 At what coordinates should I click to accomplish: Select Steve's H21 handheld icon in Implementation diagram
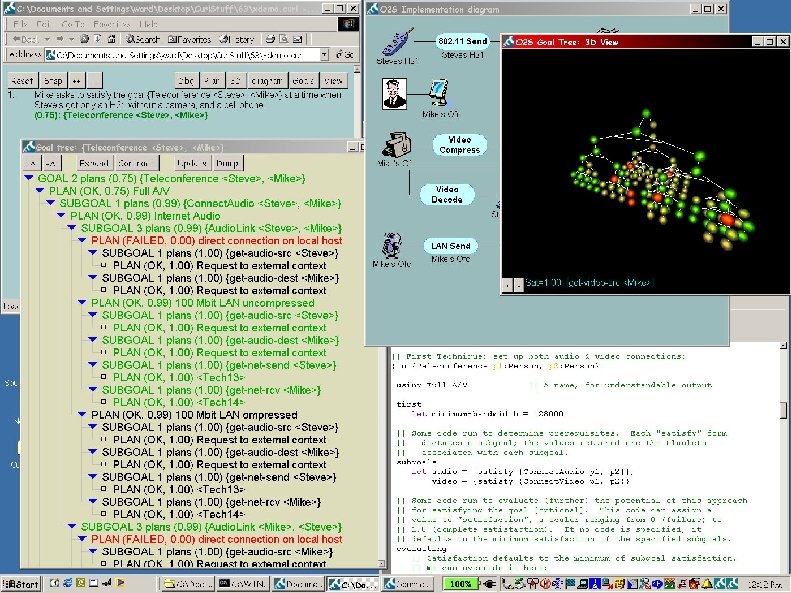(398, 42)
